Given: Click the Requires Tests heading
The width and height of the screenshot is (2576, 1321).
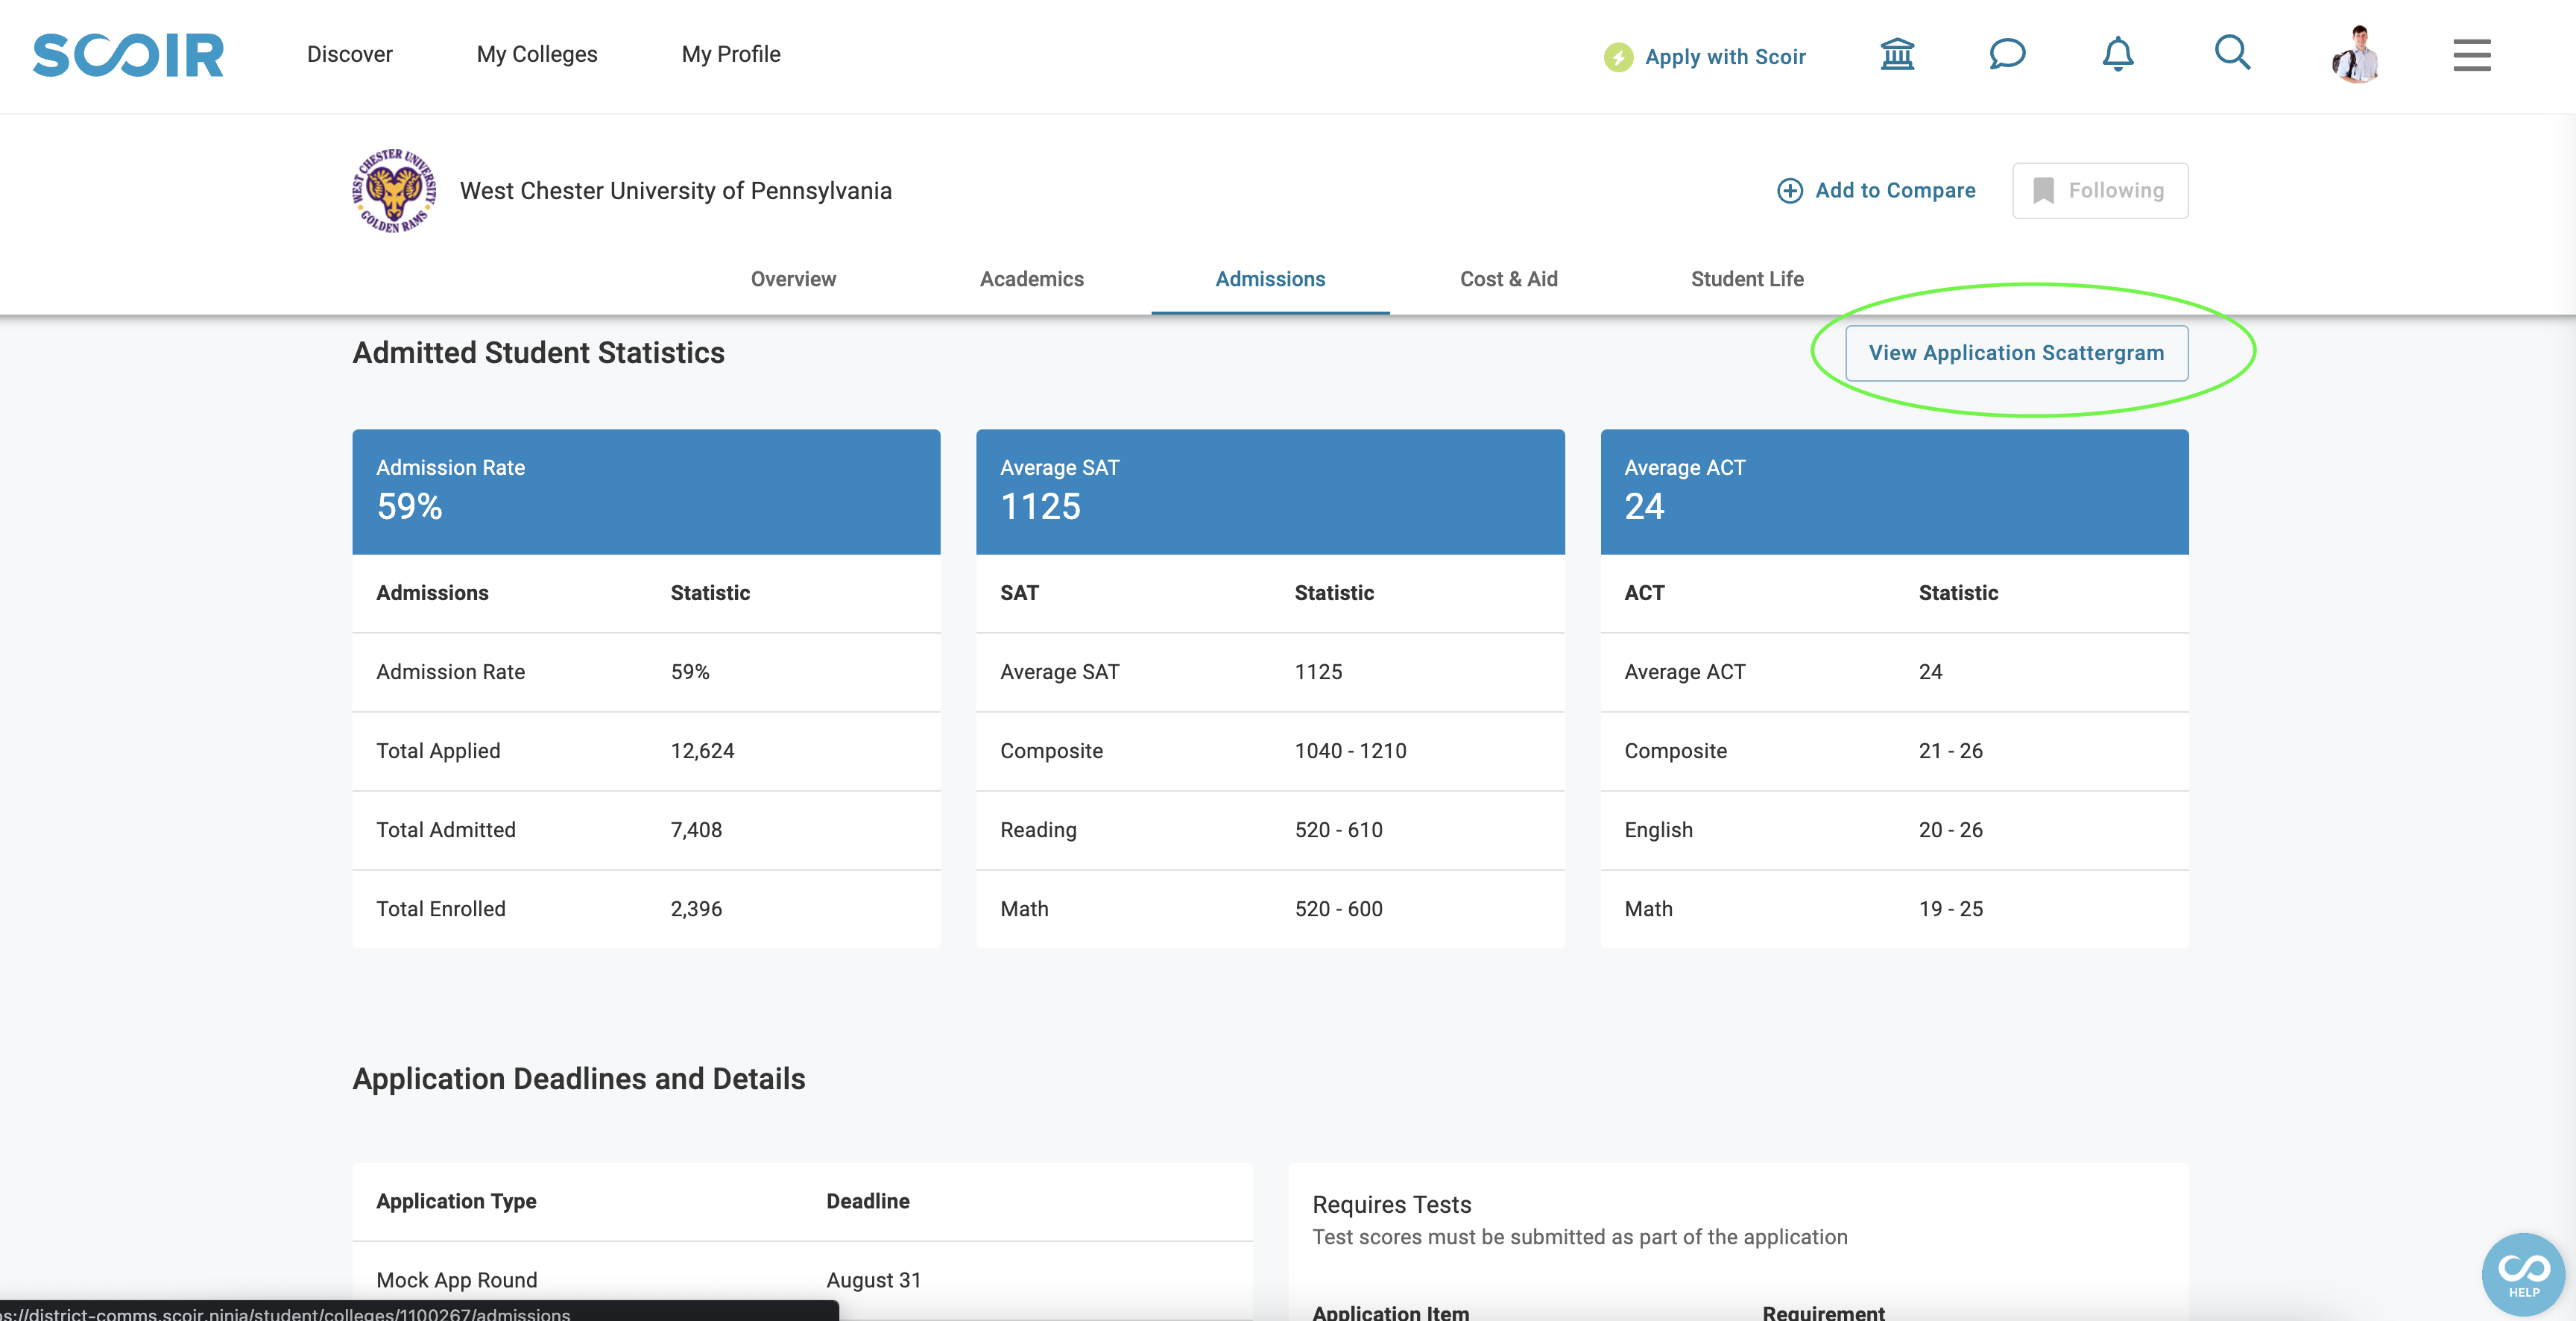Looking at the screenshot, I should click(1391, 1205).
